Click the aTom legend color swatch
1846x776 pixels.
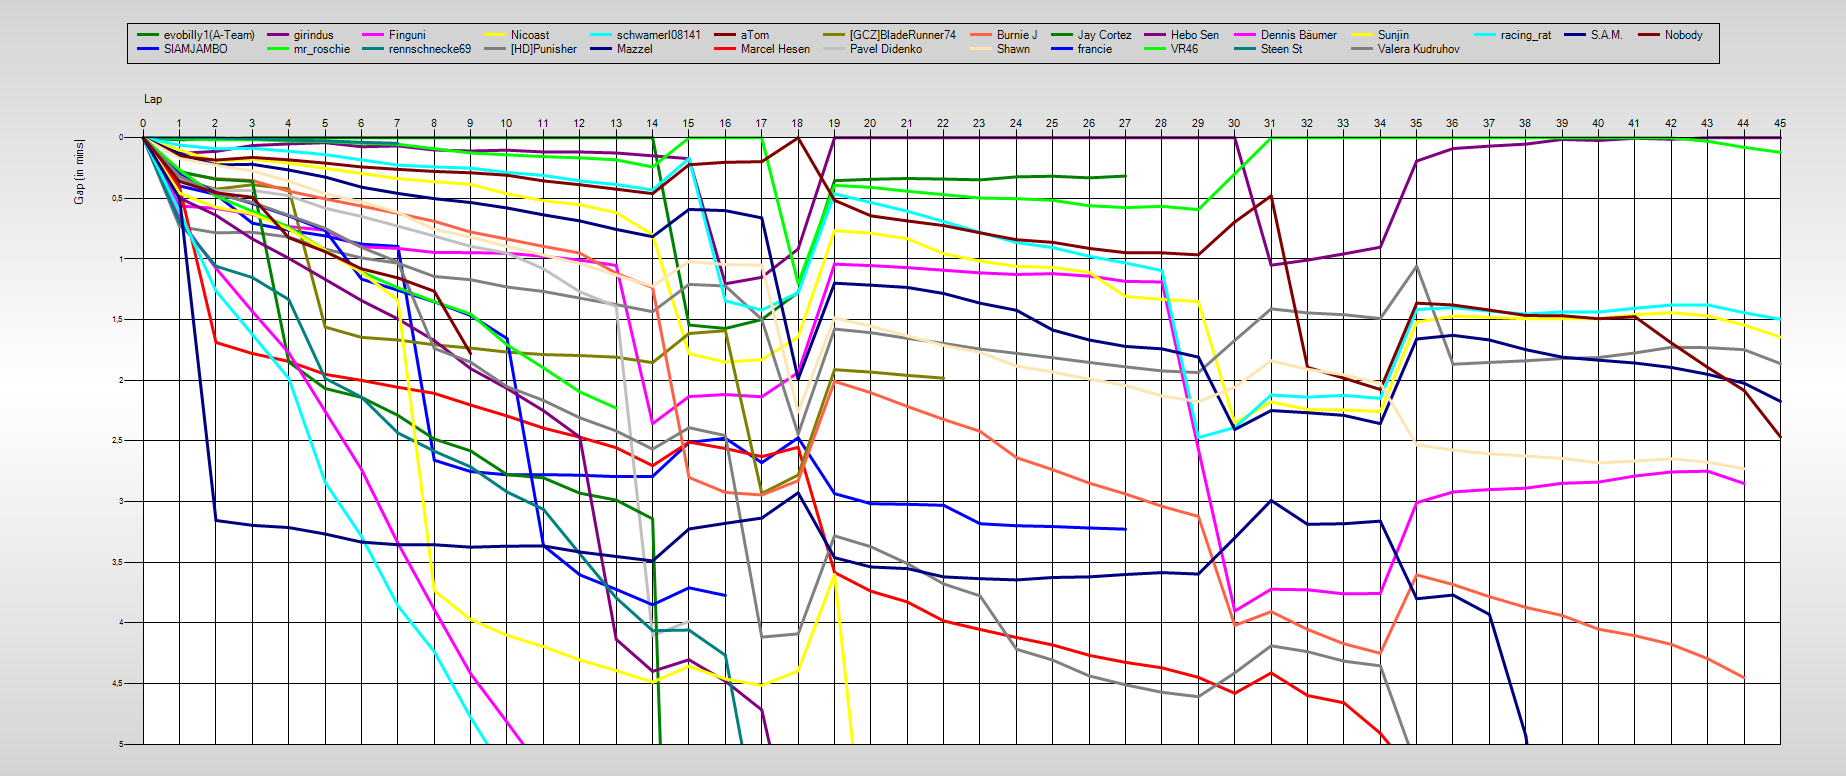[725, 35]
